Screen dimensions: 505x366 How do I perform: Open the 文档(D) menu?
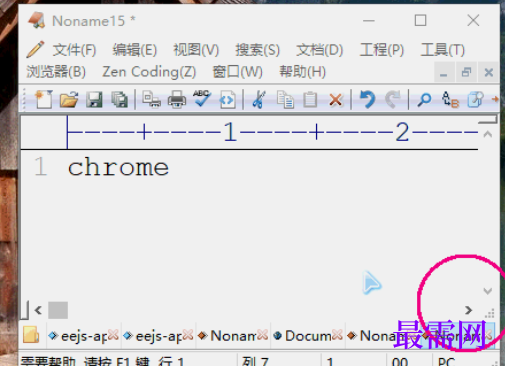(319, 50)
